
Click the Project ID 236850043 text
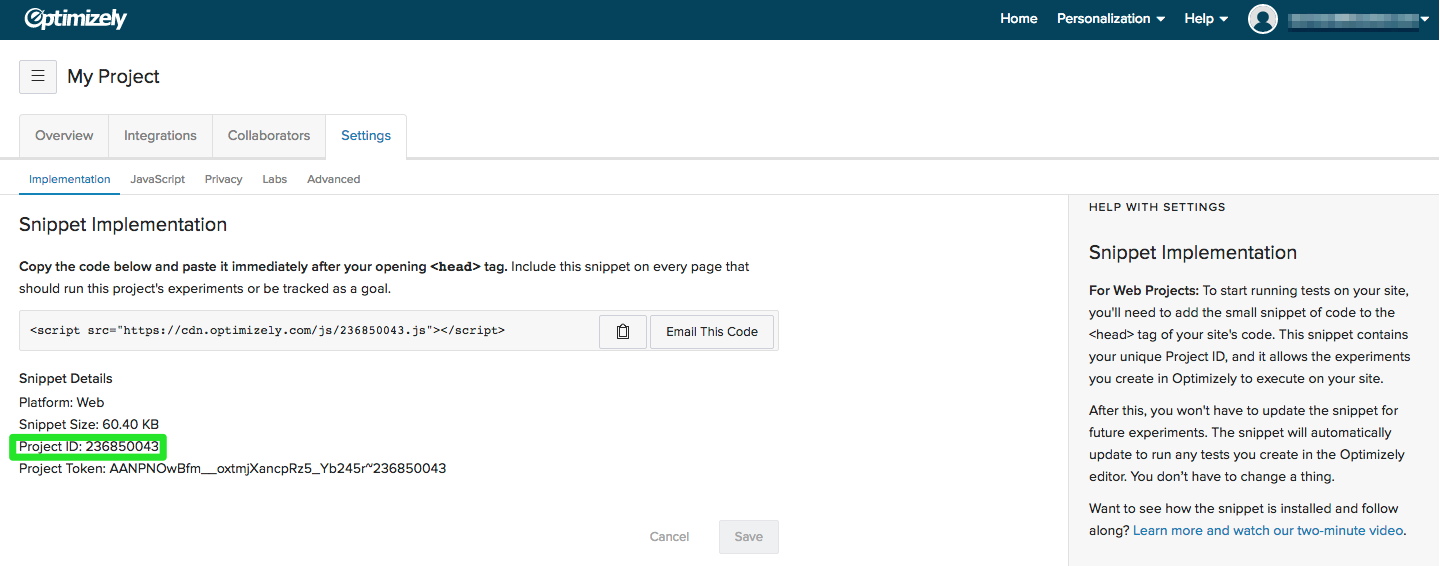pyautogui.click(x=89, y=447)
